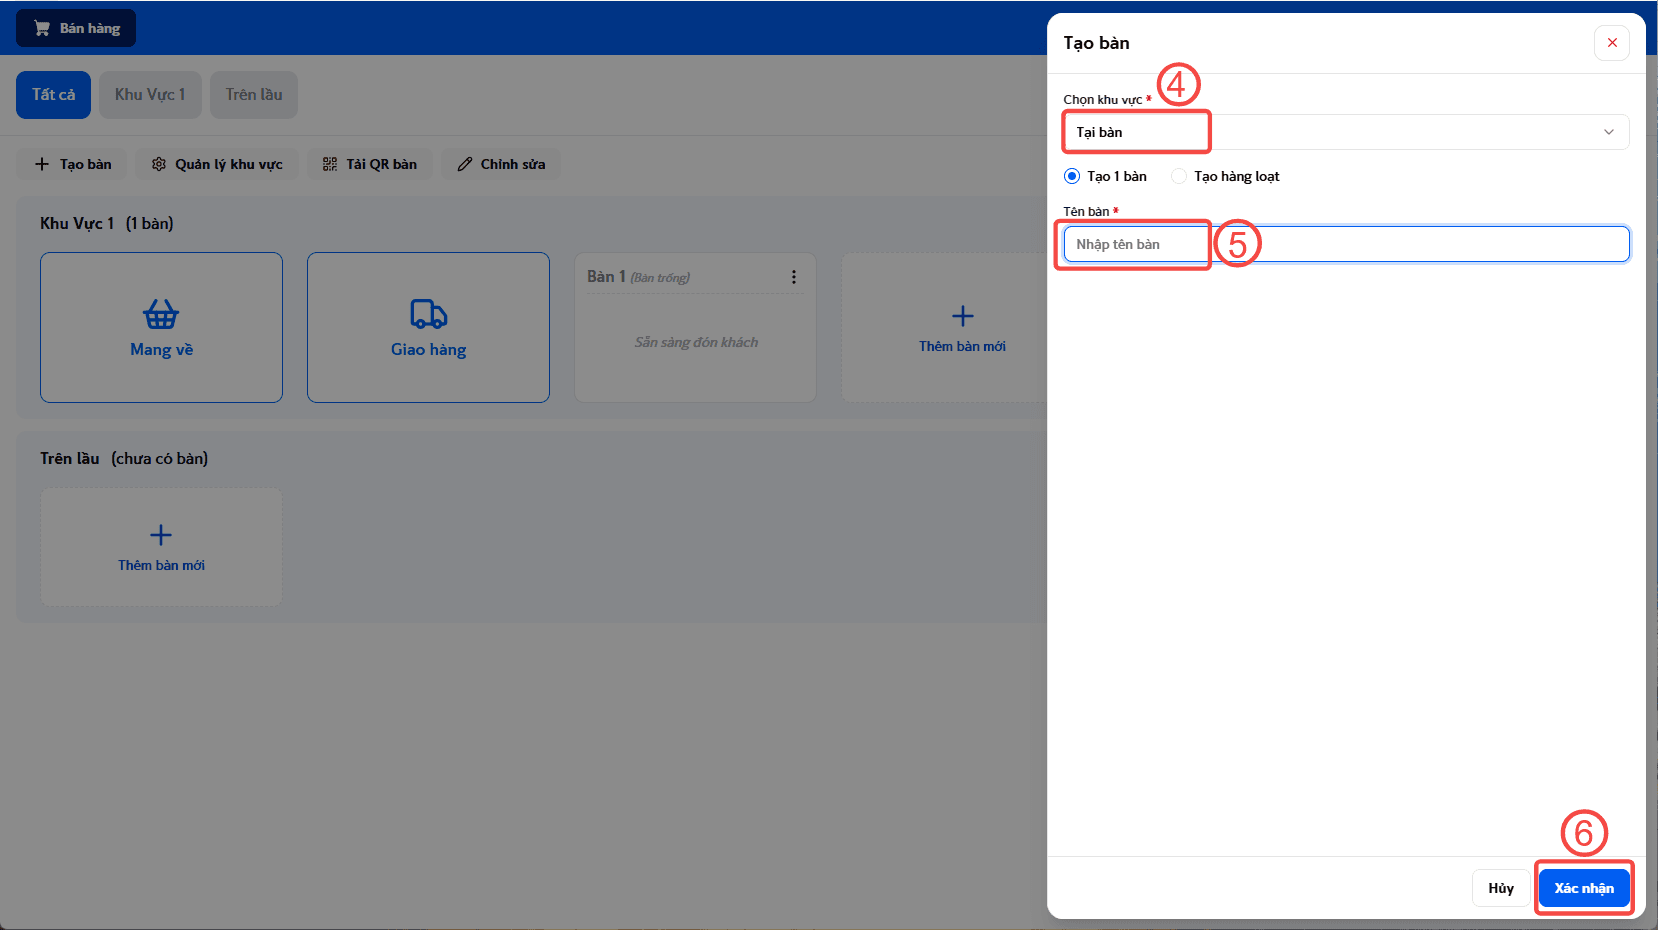The width and height of the screenshot is (1658, 930).
Task: Click the plus icon in Khu Vực 1
Action: click(963, 316)
